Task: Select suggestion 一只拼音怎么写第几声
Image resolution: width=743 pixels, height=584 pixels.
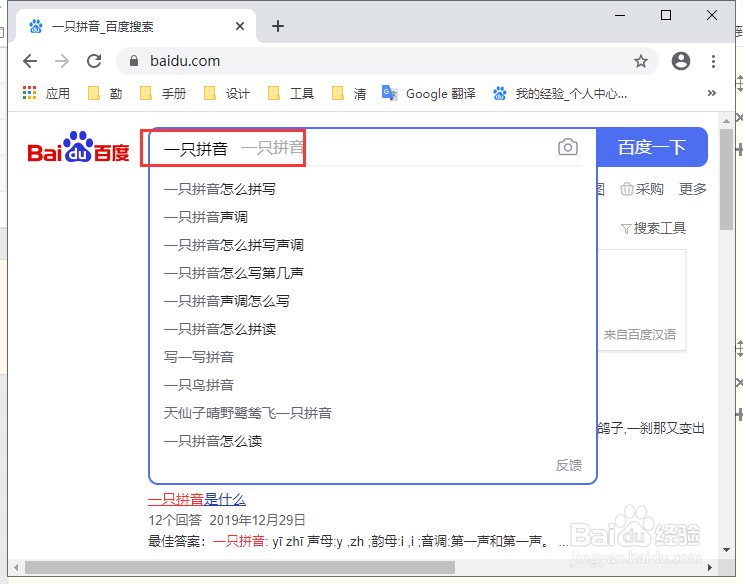Action: tap(372, 273)
